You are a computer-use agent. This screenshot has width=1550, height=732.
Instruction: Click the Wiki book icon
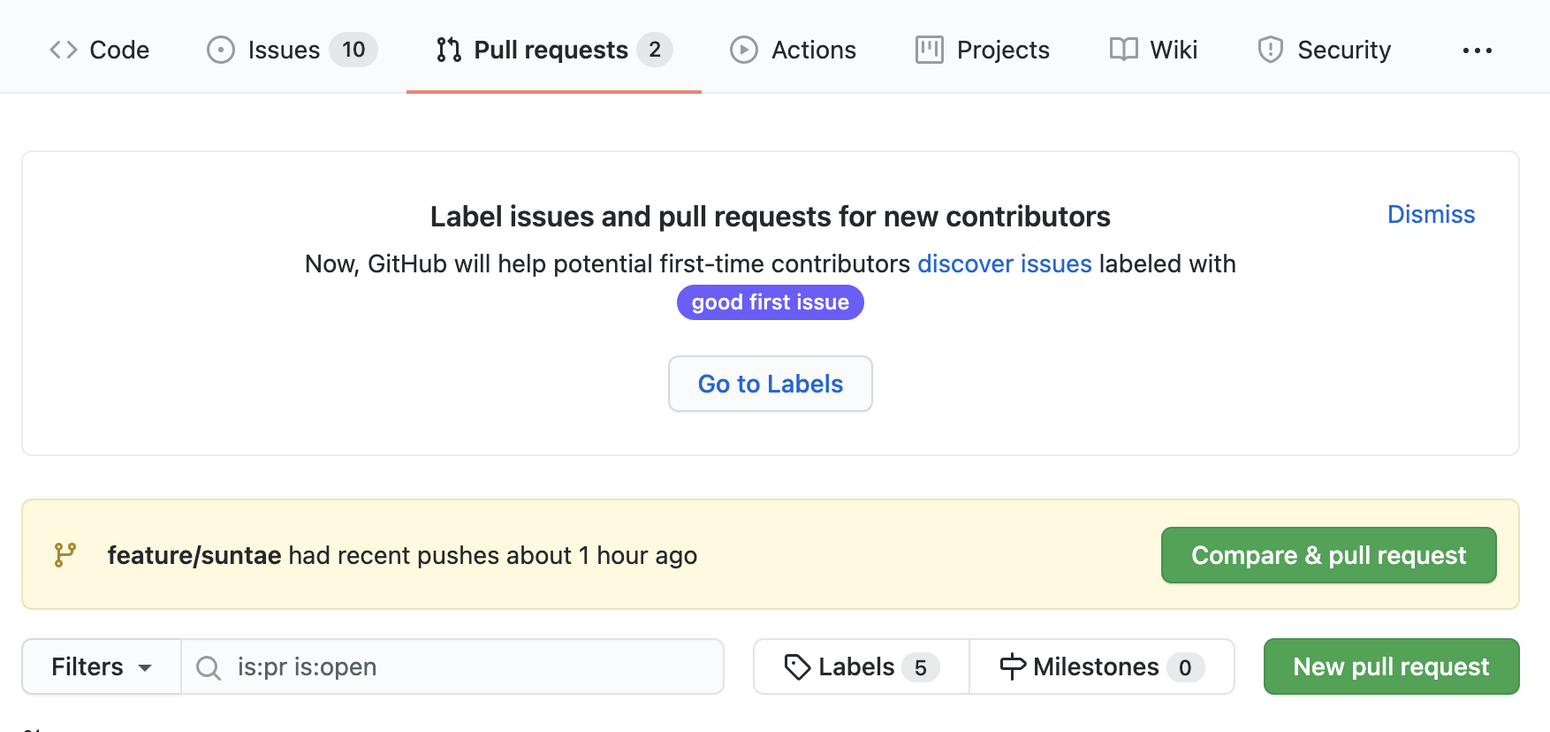tap(1124, 50)
